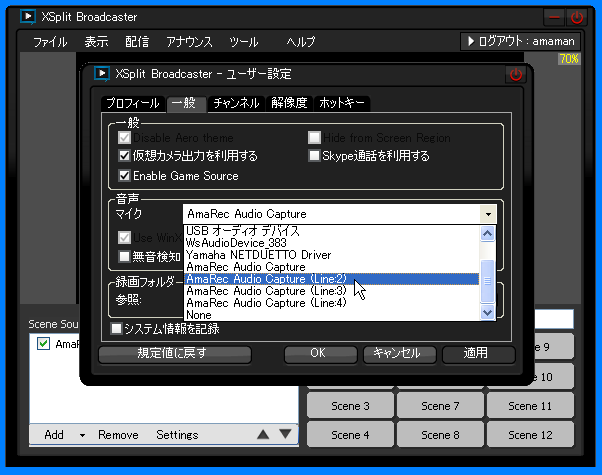The height and width of the screenshot is (475, 602).
Task: Move source down with the down arrow
Action: click(285, 434)
